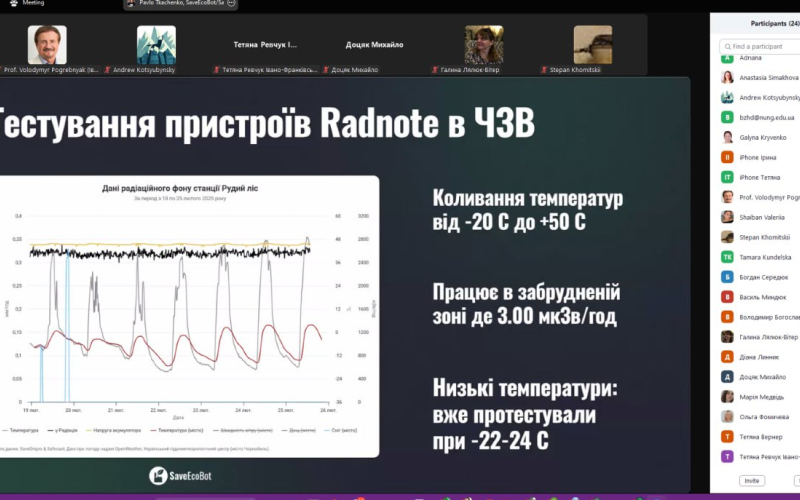Click Галина Лялюк-Вітер's avatar in participant list
The width and height of the screenshot is (800, 500).
(x=727, y=337)
